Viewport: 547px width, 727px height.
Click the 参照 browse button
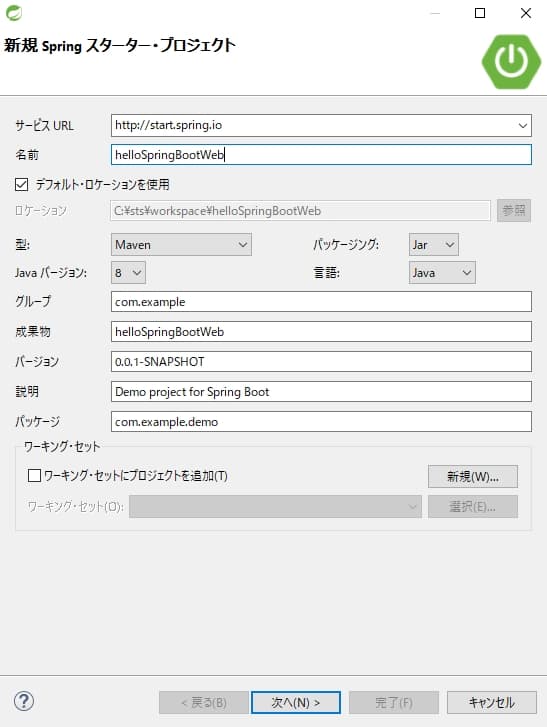click(x=514, y=210)
